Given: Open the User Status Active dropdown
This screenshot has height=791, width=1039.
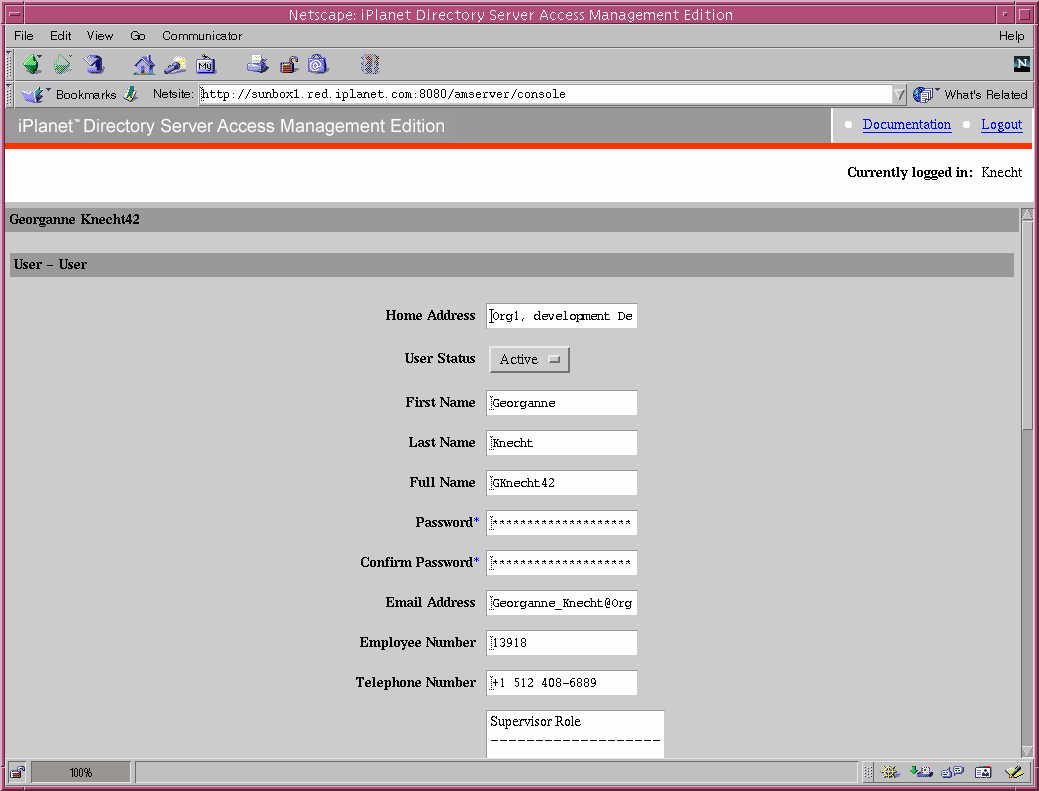Looking at the screenshot, I should click(x=529, y=359).
